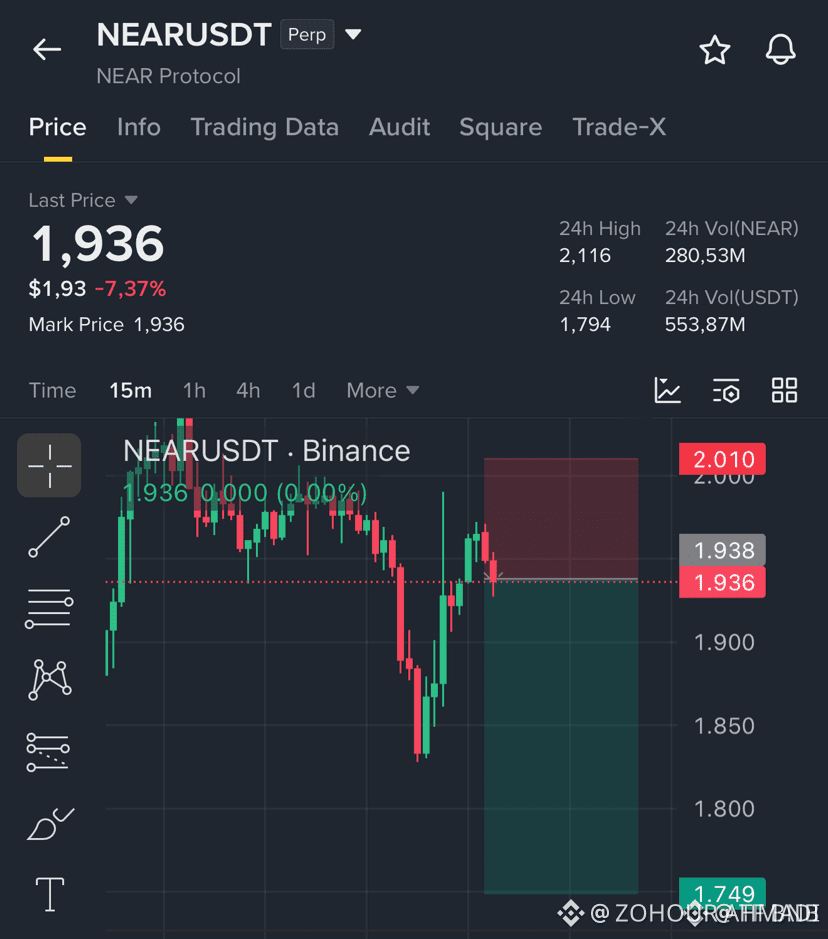This screenshot has height=939, width=828.
Task: Add NEARUSDT to favorites with star icon
Action: pyautogui.click(x=715, y=50)
